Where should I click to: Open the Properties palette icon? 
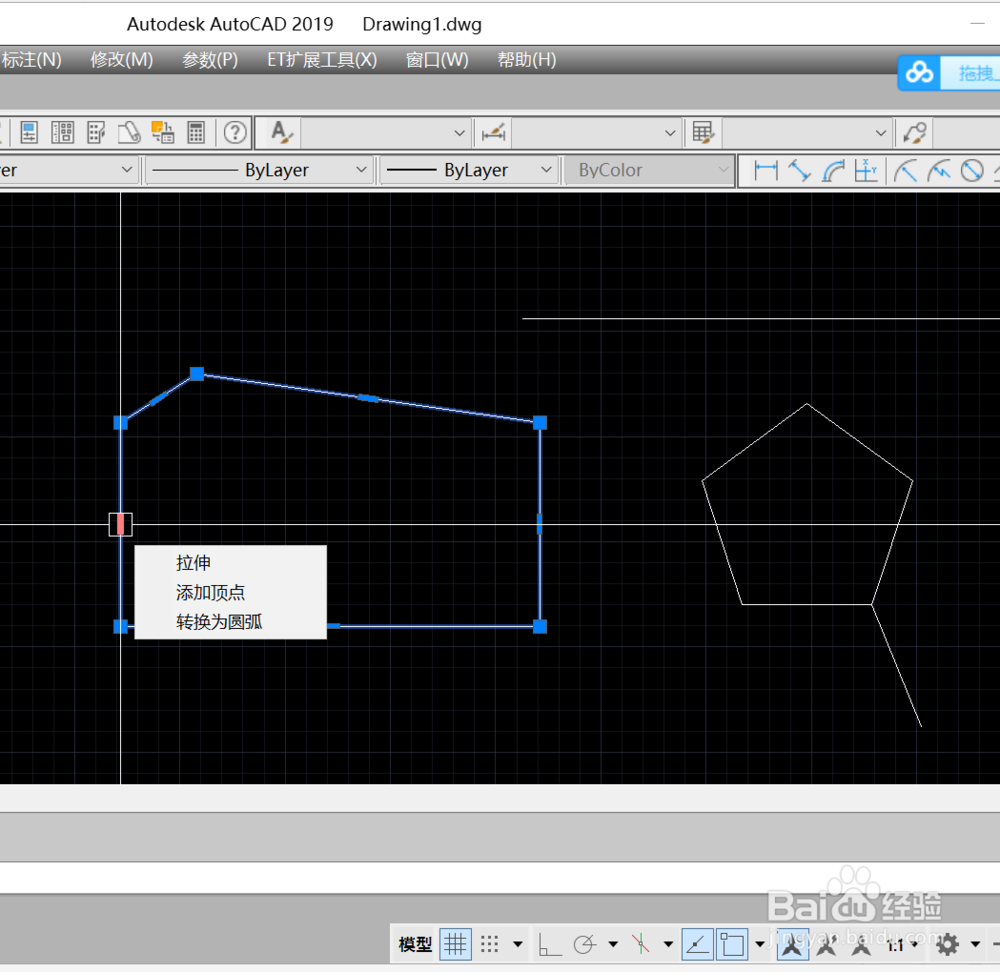(29, 133)
